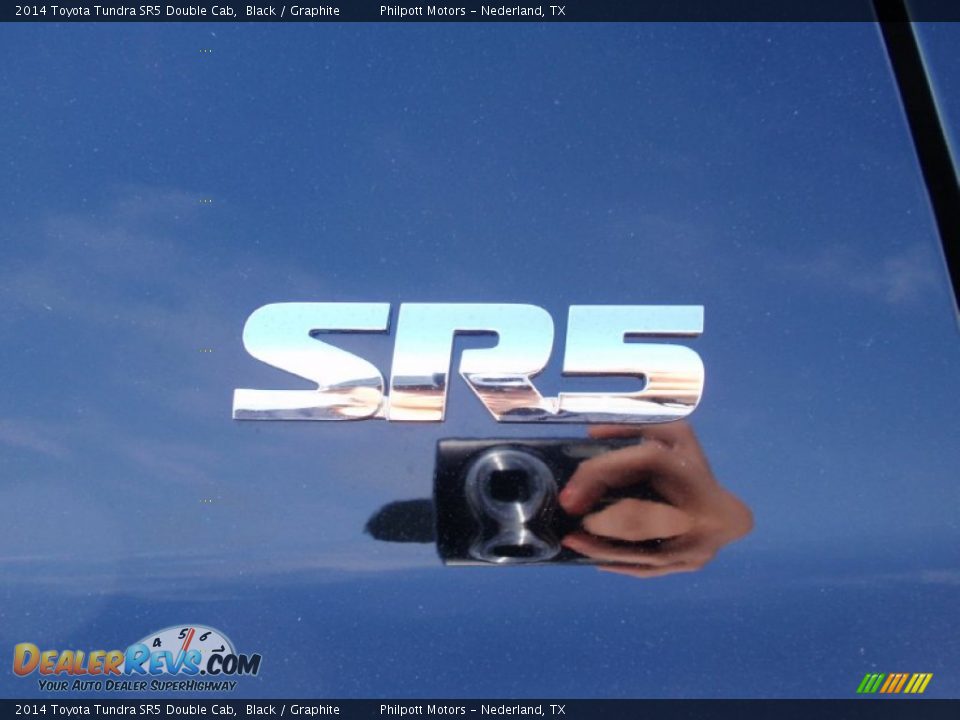Click the chrome letter R on the badge
The width and height of the screenshot is (960, 720).
[470, 362]
